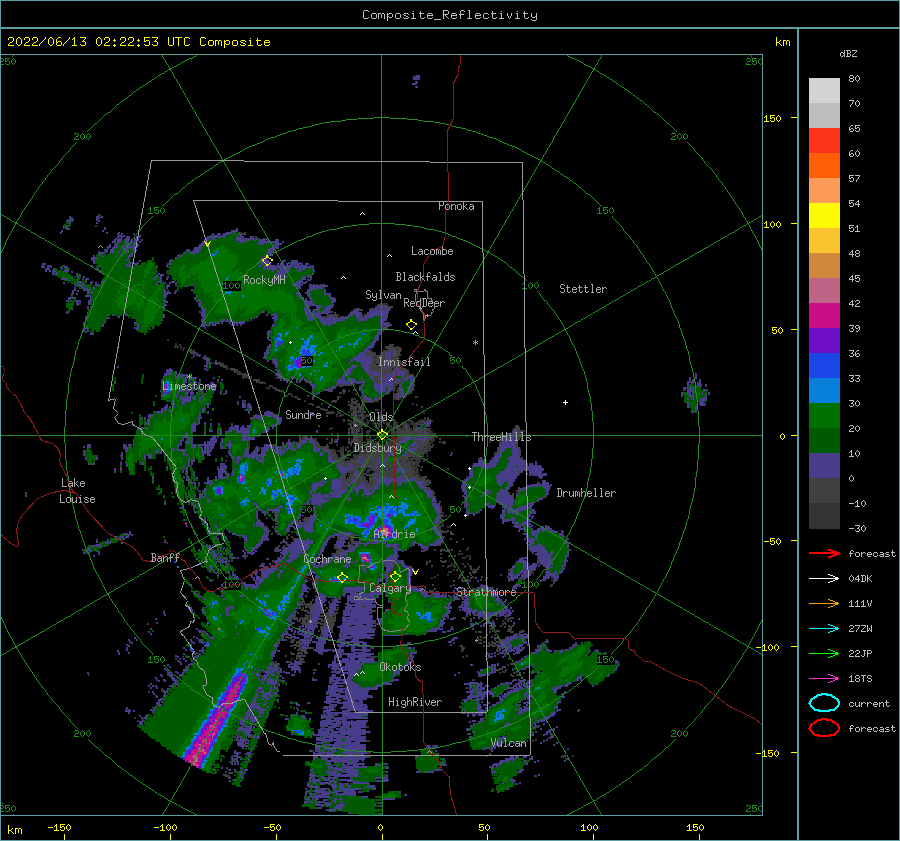Click the ThreeHills town label
Screen dimensions: 900x841
click(x=502, y=437)
